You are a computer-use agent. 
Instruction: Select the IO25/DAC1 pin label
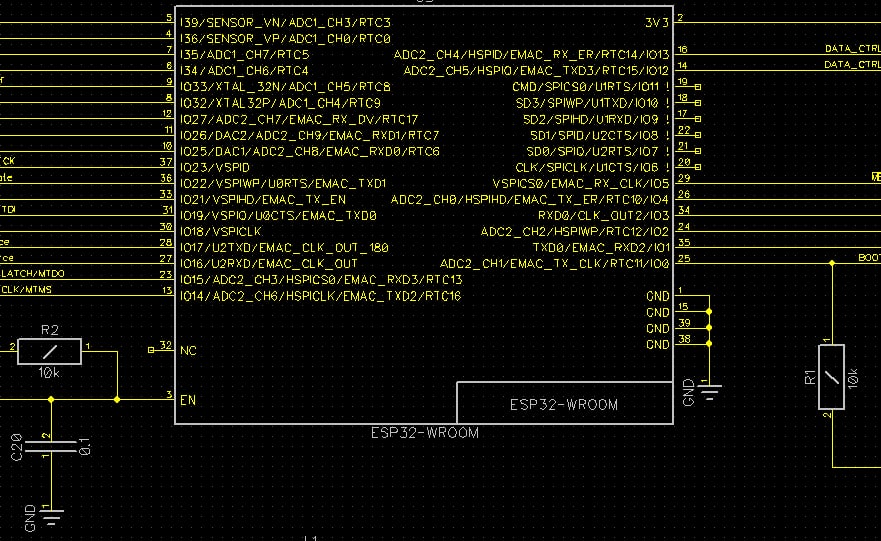click(x=310, y=151)
